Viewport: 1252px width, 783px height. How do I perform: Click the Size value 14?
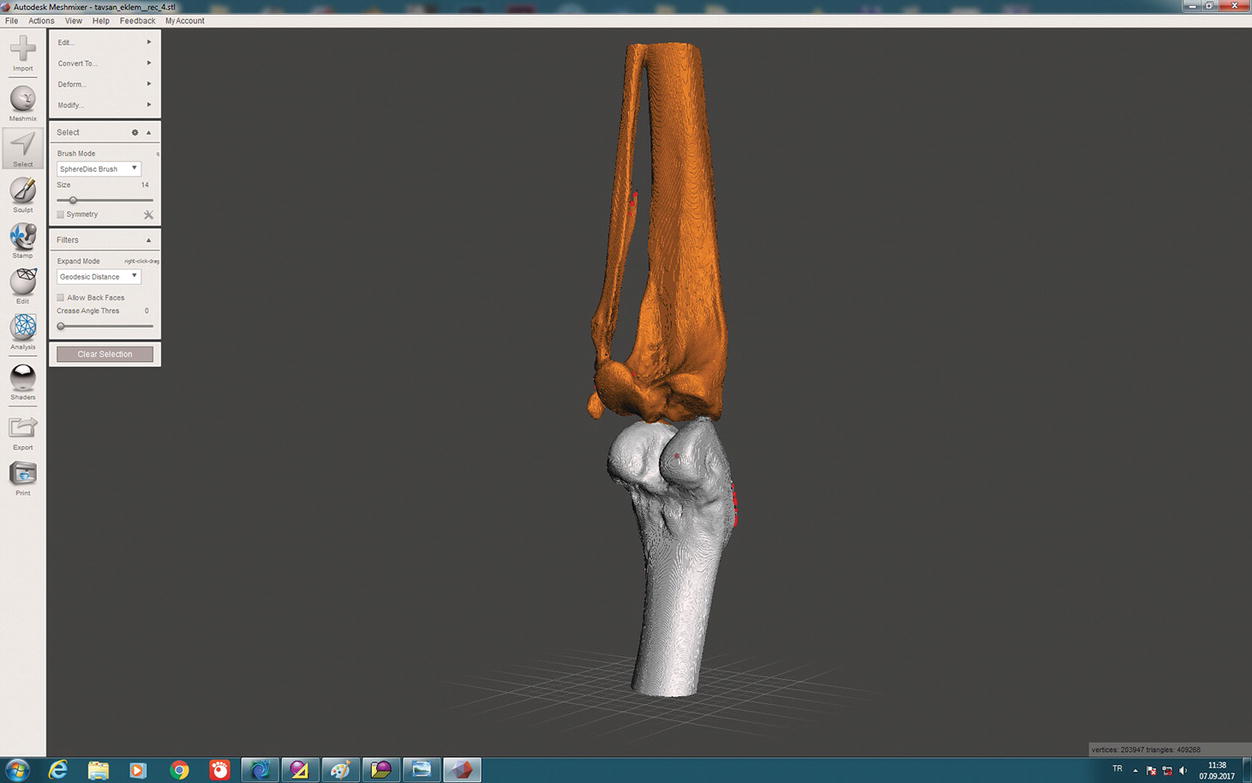click(145, 185)
